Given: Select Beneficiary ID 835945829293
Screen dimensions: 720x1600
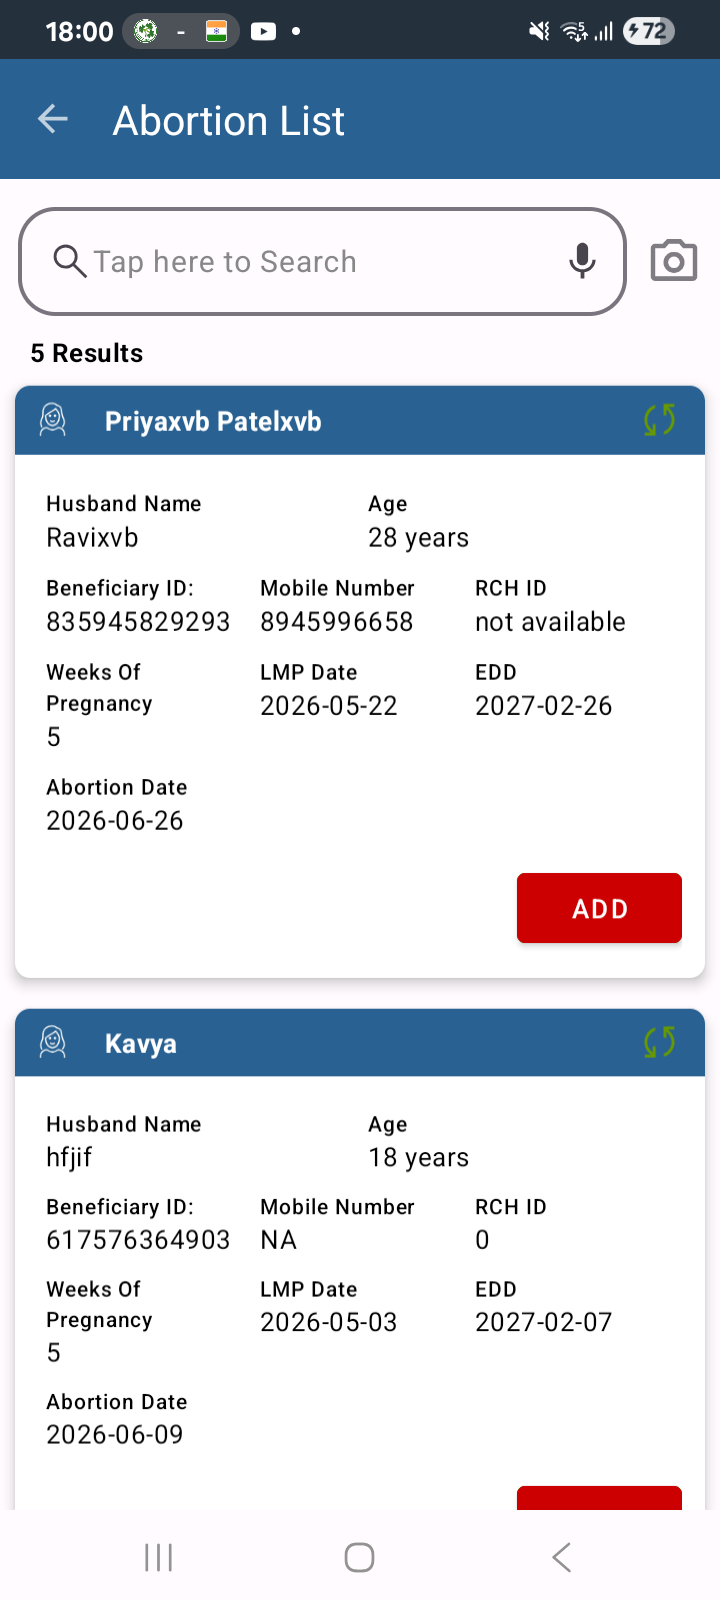Looking at the screenshot, I should (x=138, y=622).
